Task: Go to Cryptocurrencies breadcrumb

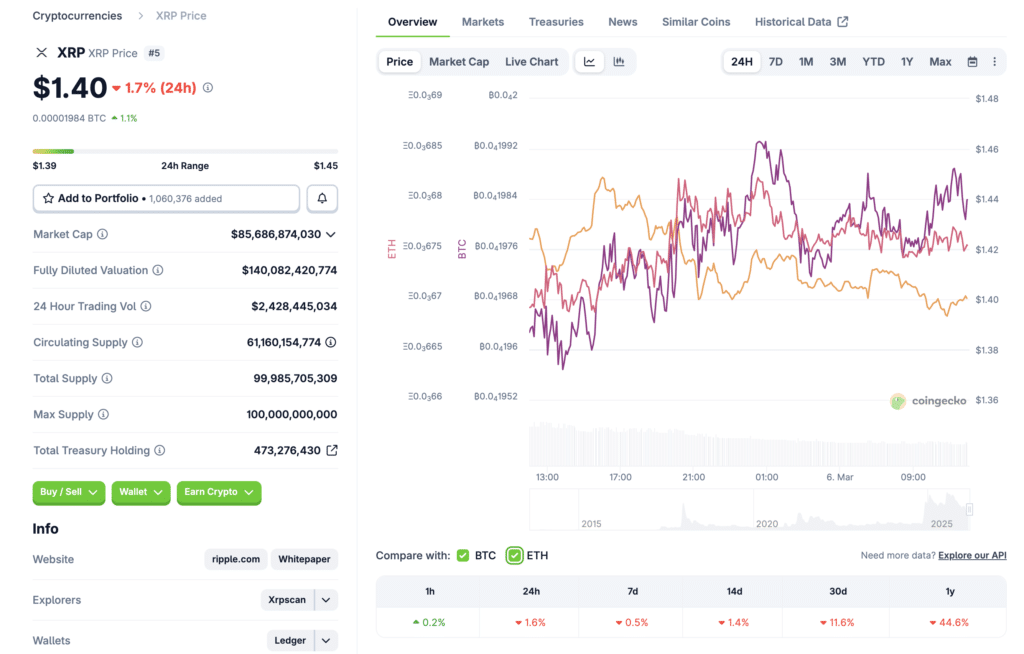Action: (x=77, y=16)
